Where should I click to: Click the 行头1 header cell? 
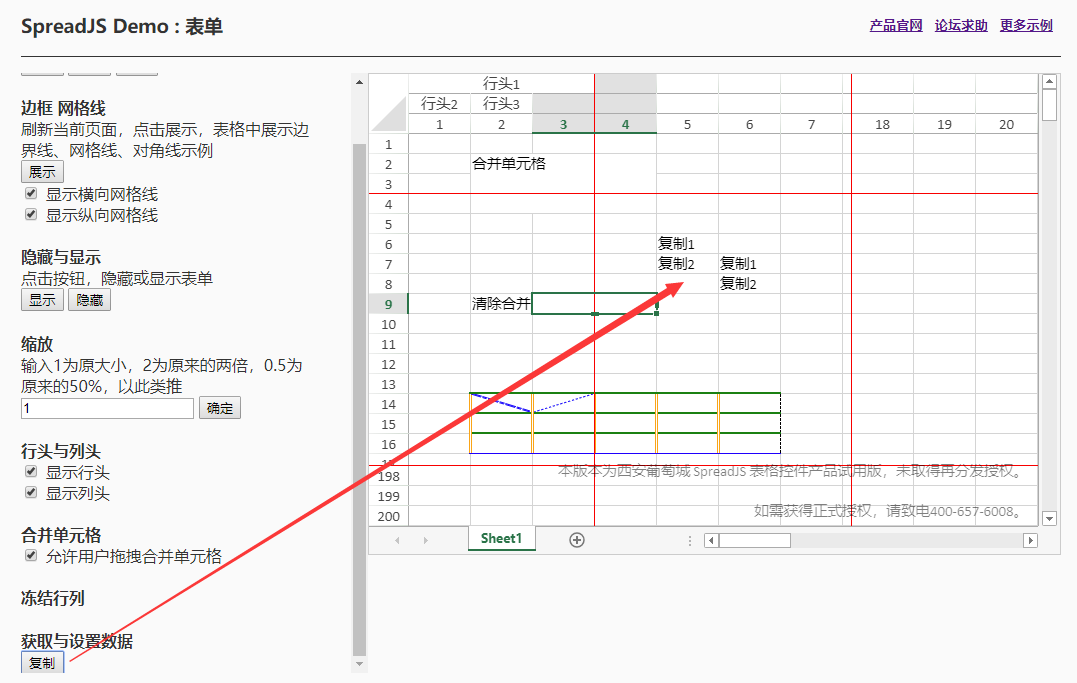click(501, 84)
